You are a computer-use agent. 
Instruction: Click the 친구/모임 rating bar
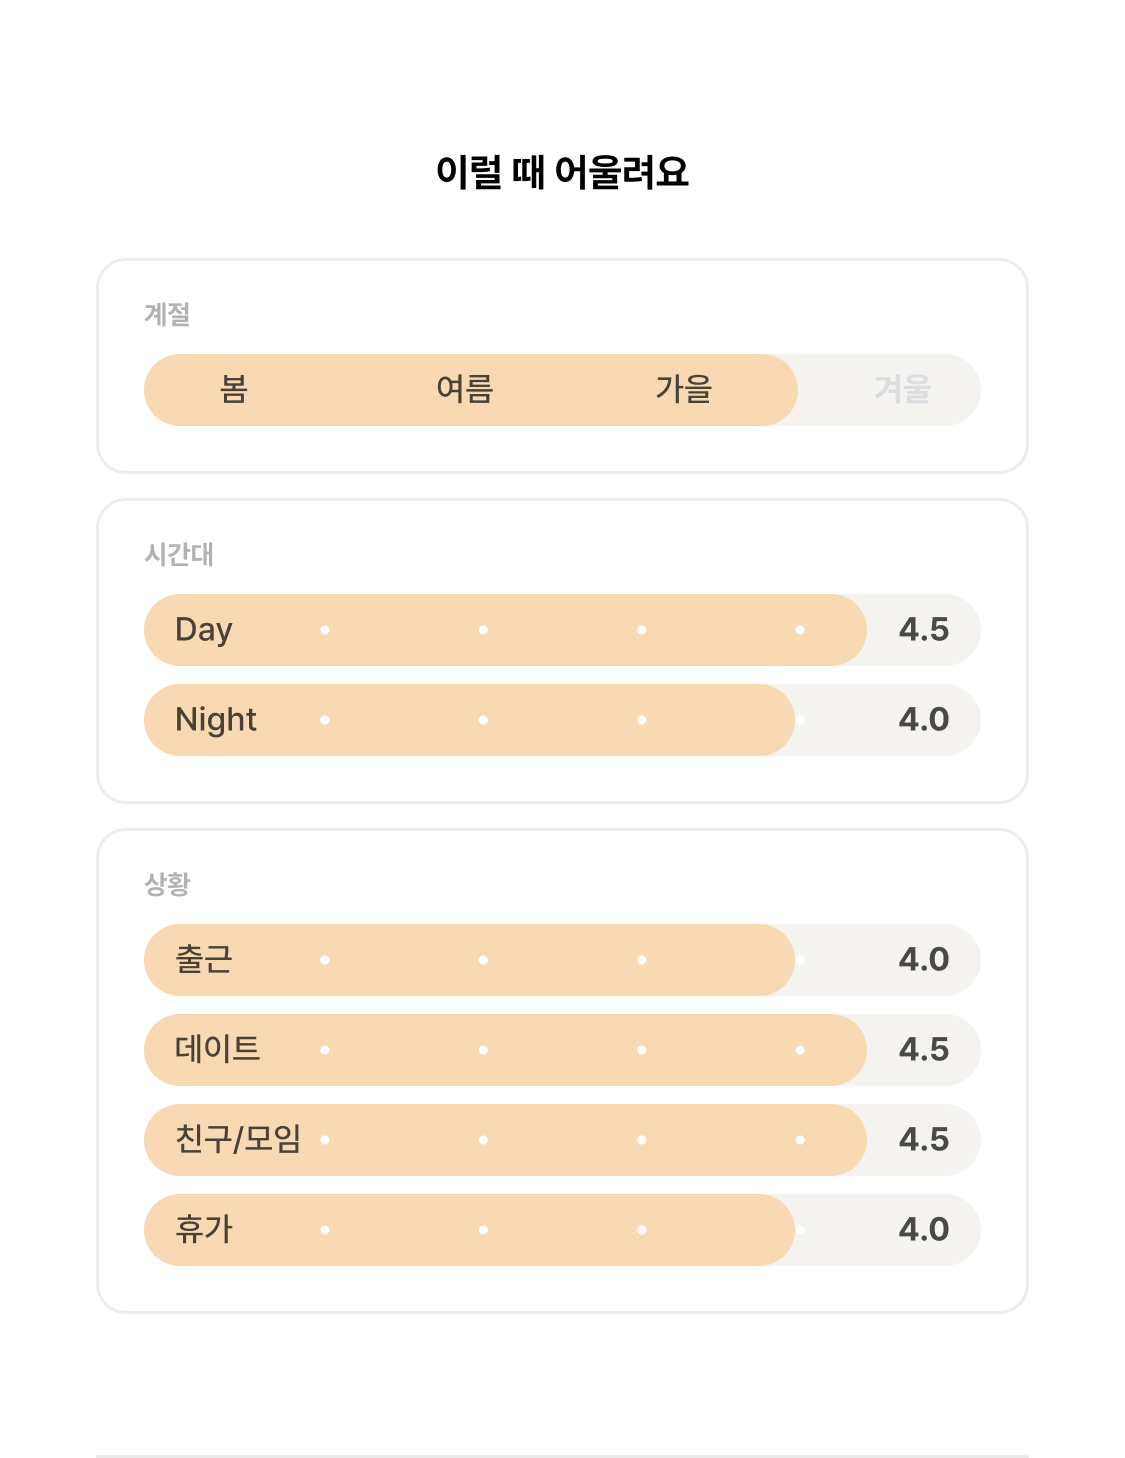click(x=562, y=1140)
